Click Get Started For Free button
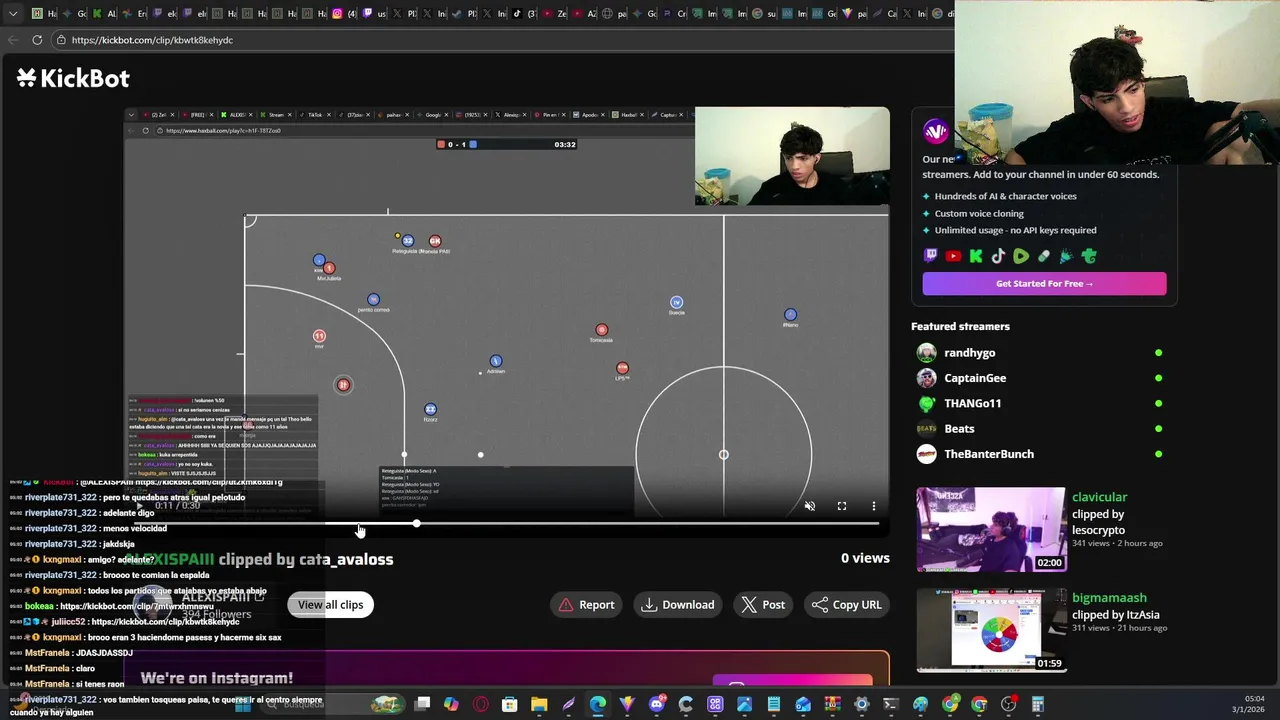Viewport: 1280px width, 720px height. click(x=1044, y=283)
